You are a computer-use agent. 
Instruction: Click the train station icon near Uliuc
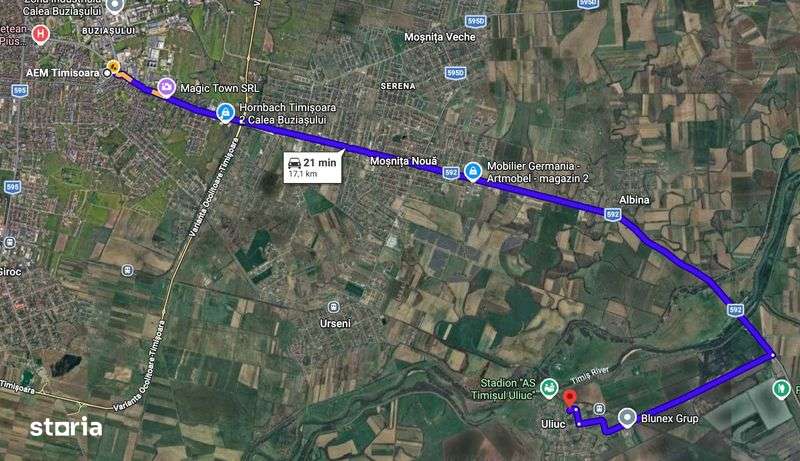click(599, 408)
